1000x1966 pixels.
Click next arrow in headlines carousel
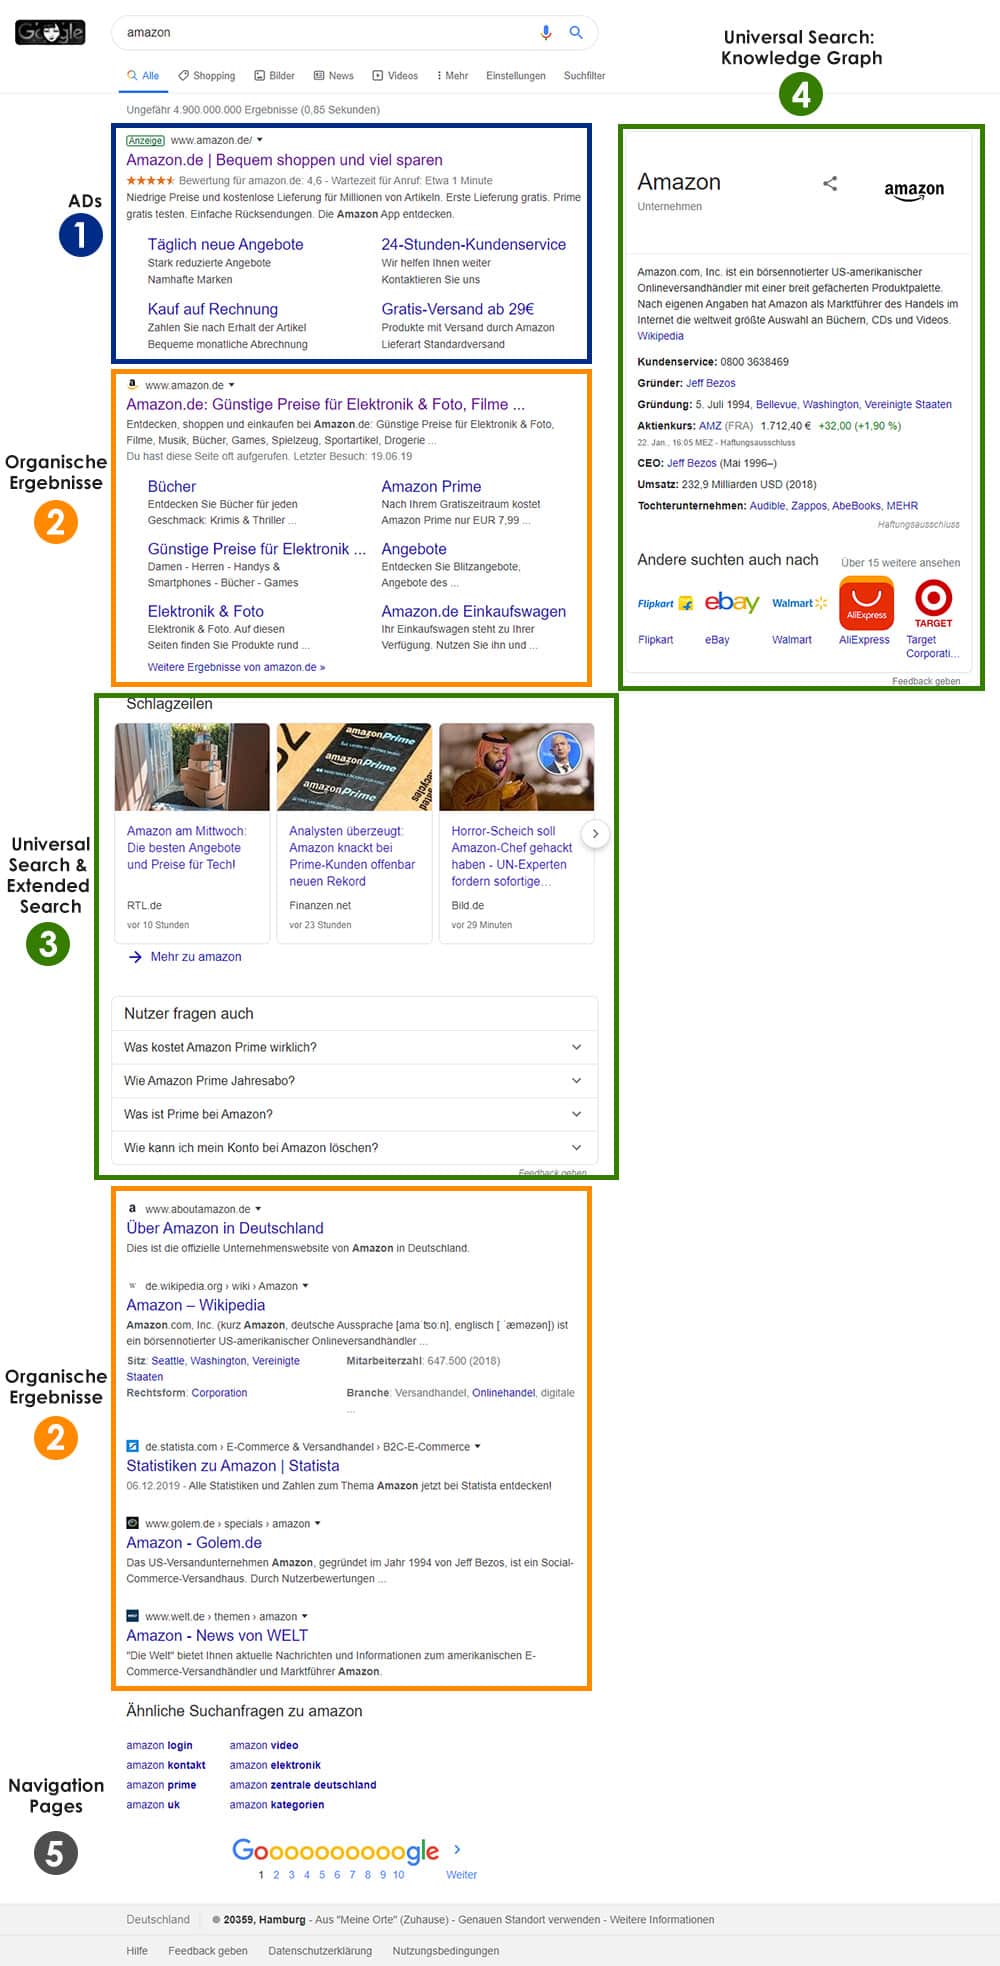(x=595, y=833)
